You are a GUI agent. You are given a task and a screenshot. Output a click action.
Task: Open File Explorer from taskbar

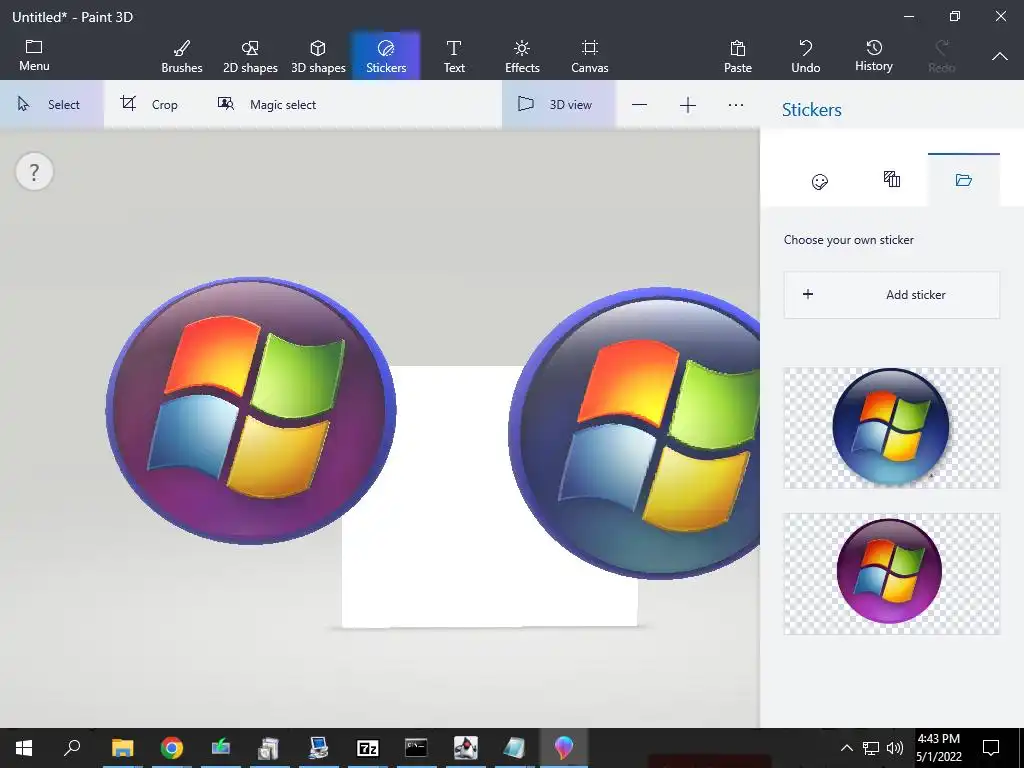click(122, 747)
